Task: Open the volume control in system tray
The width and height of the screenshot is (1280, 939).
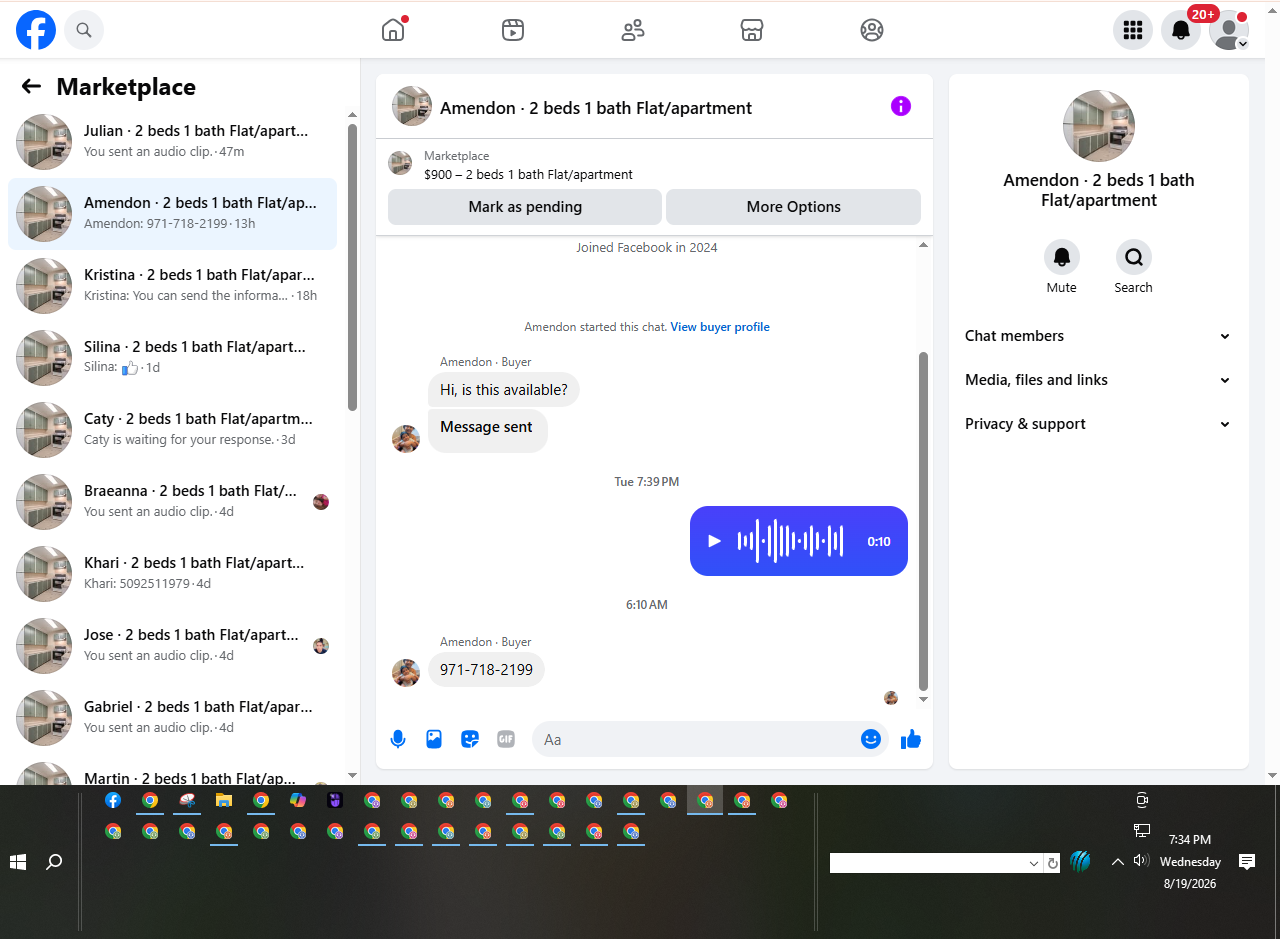Action: (x=1141, y=860)
